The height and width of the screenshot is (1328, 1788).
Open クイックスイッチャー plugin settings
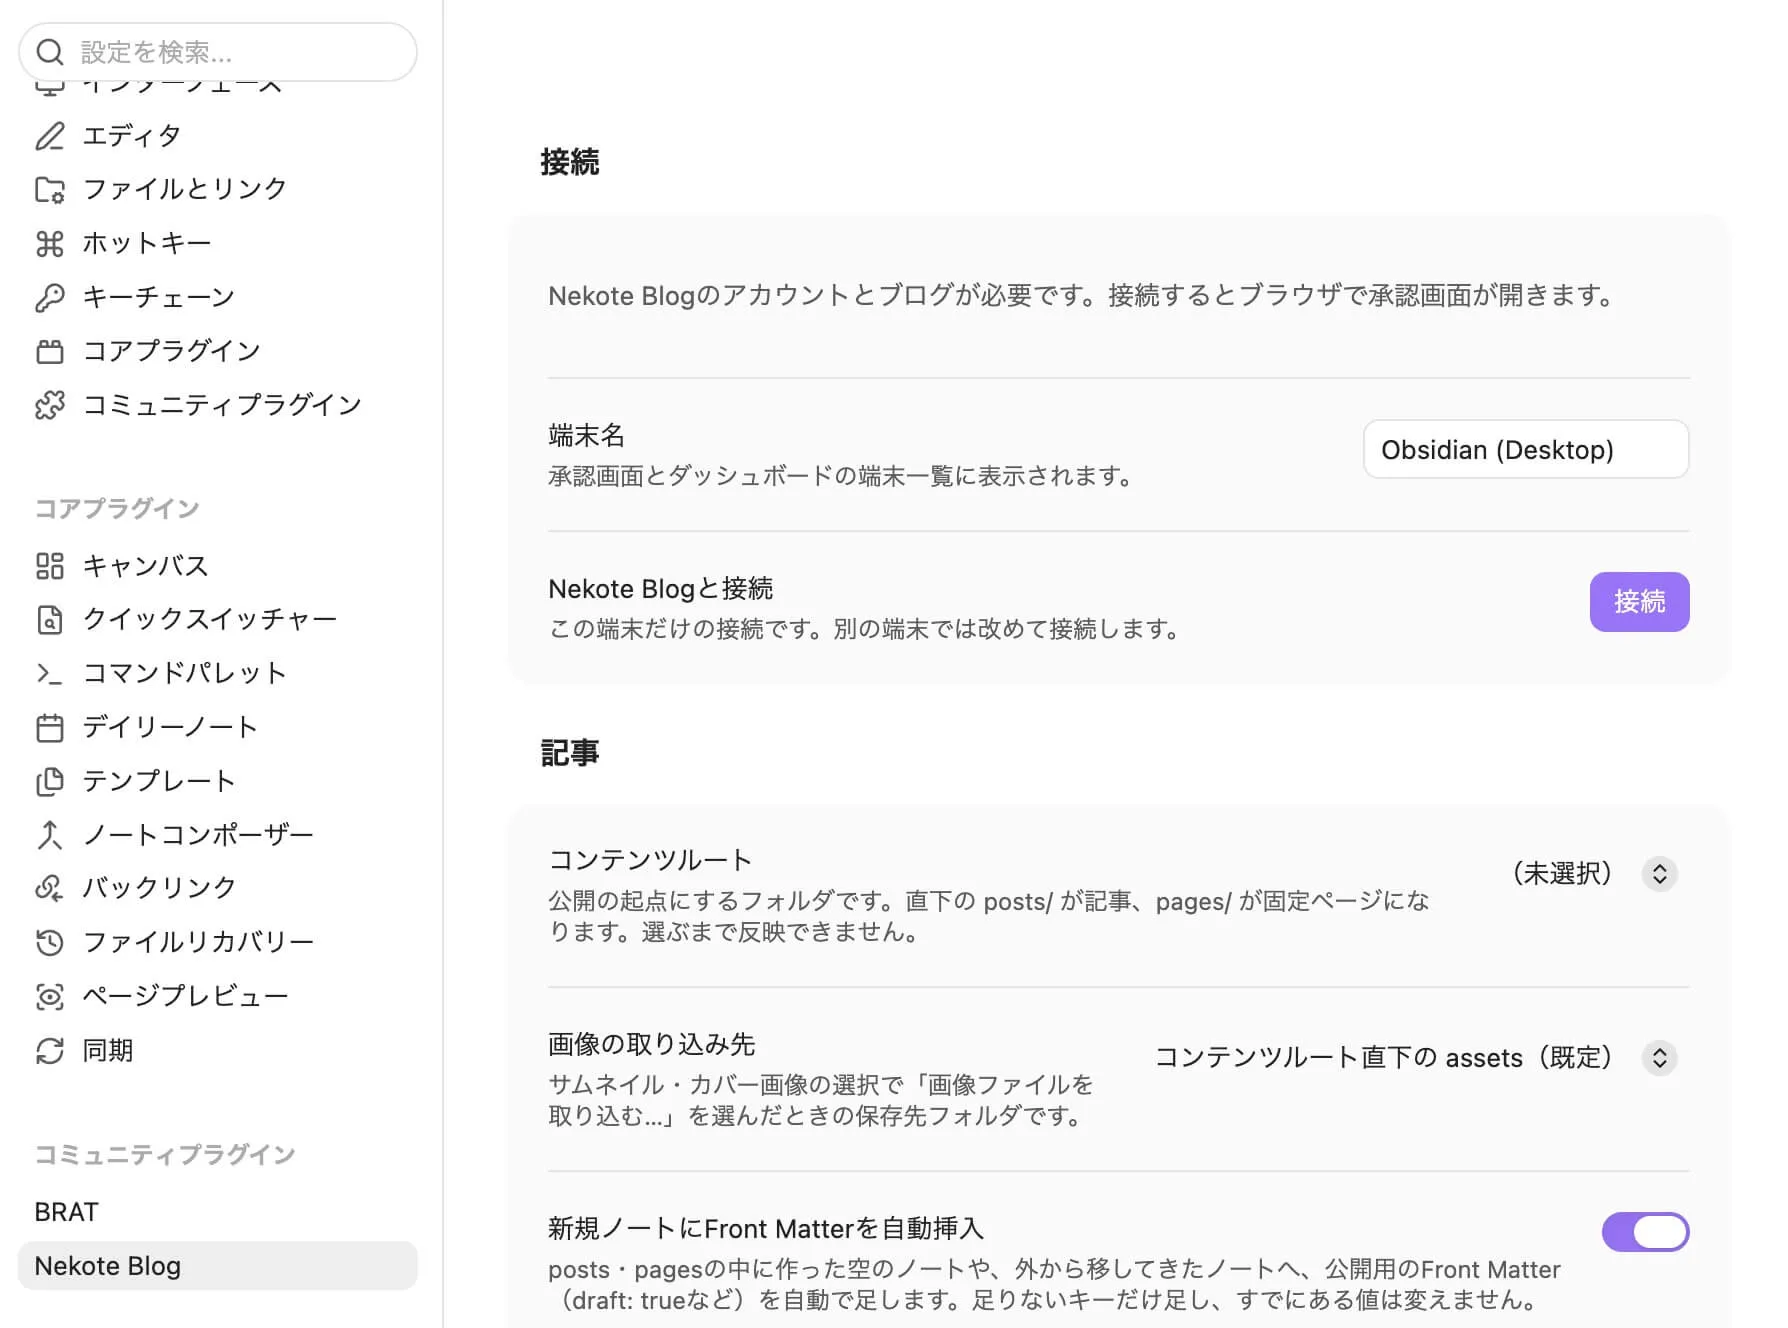pyautogui.click(x=218, y=620)
